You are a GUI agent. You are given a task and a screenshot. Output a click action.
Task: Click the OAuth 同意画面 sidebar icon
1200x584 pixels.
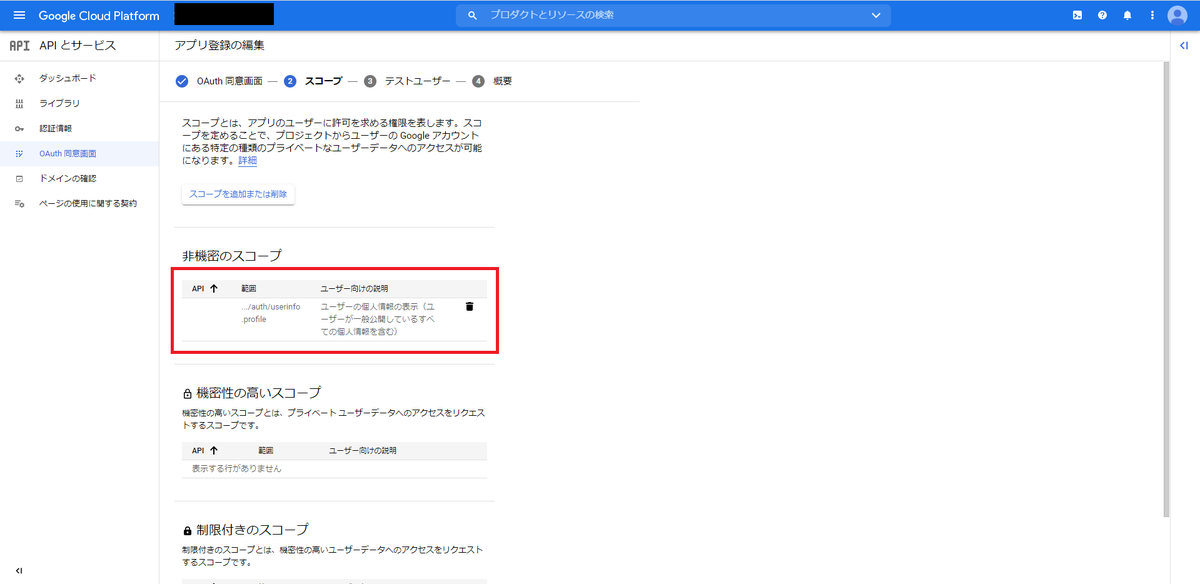(19, 153)
